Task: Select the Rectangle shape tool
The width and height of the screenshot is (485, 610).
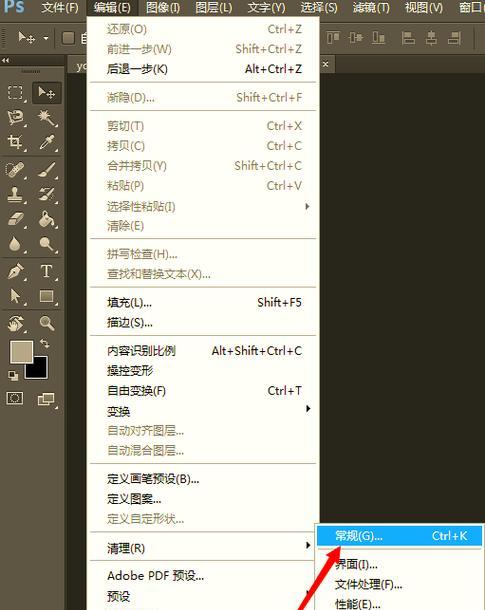Action: point(47,296)
